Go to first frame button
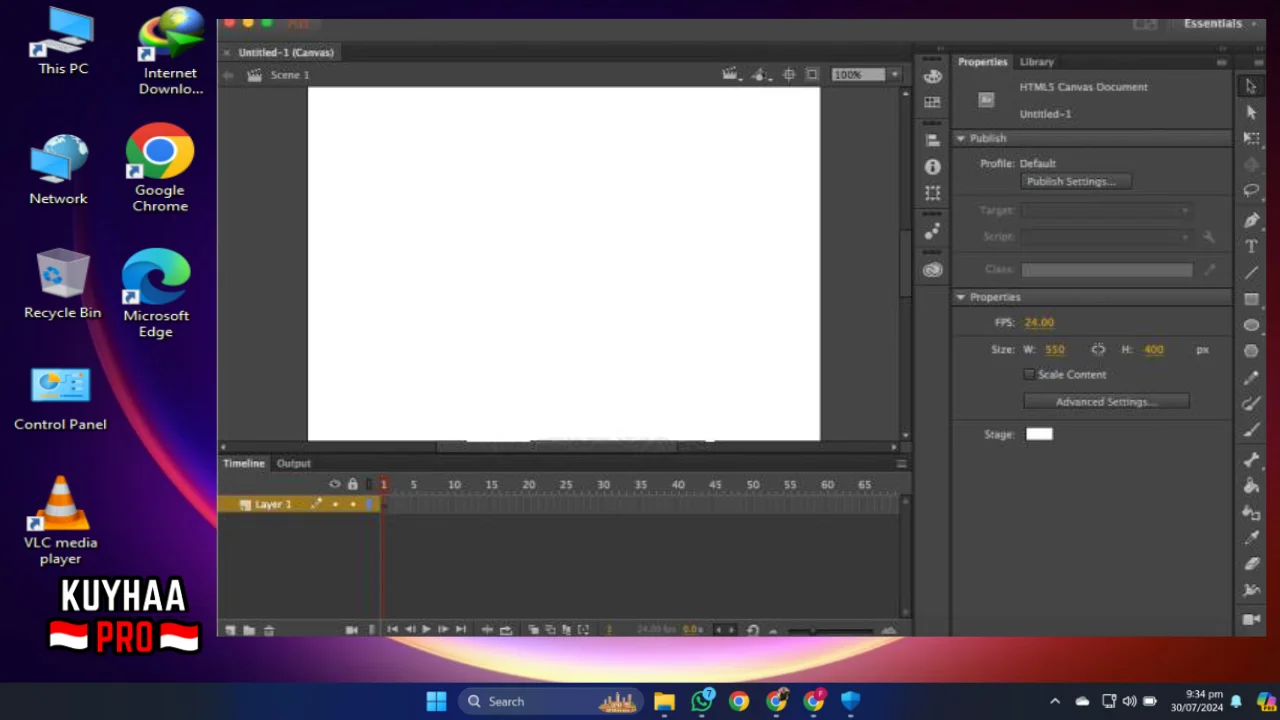Screen dimensions: 1280x720 coord(392,630)
